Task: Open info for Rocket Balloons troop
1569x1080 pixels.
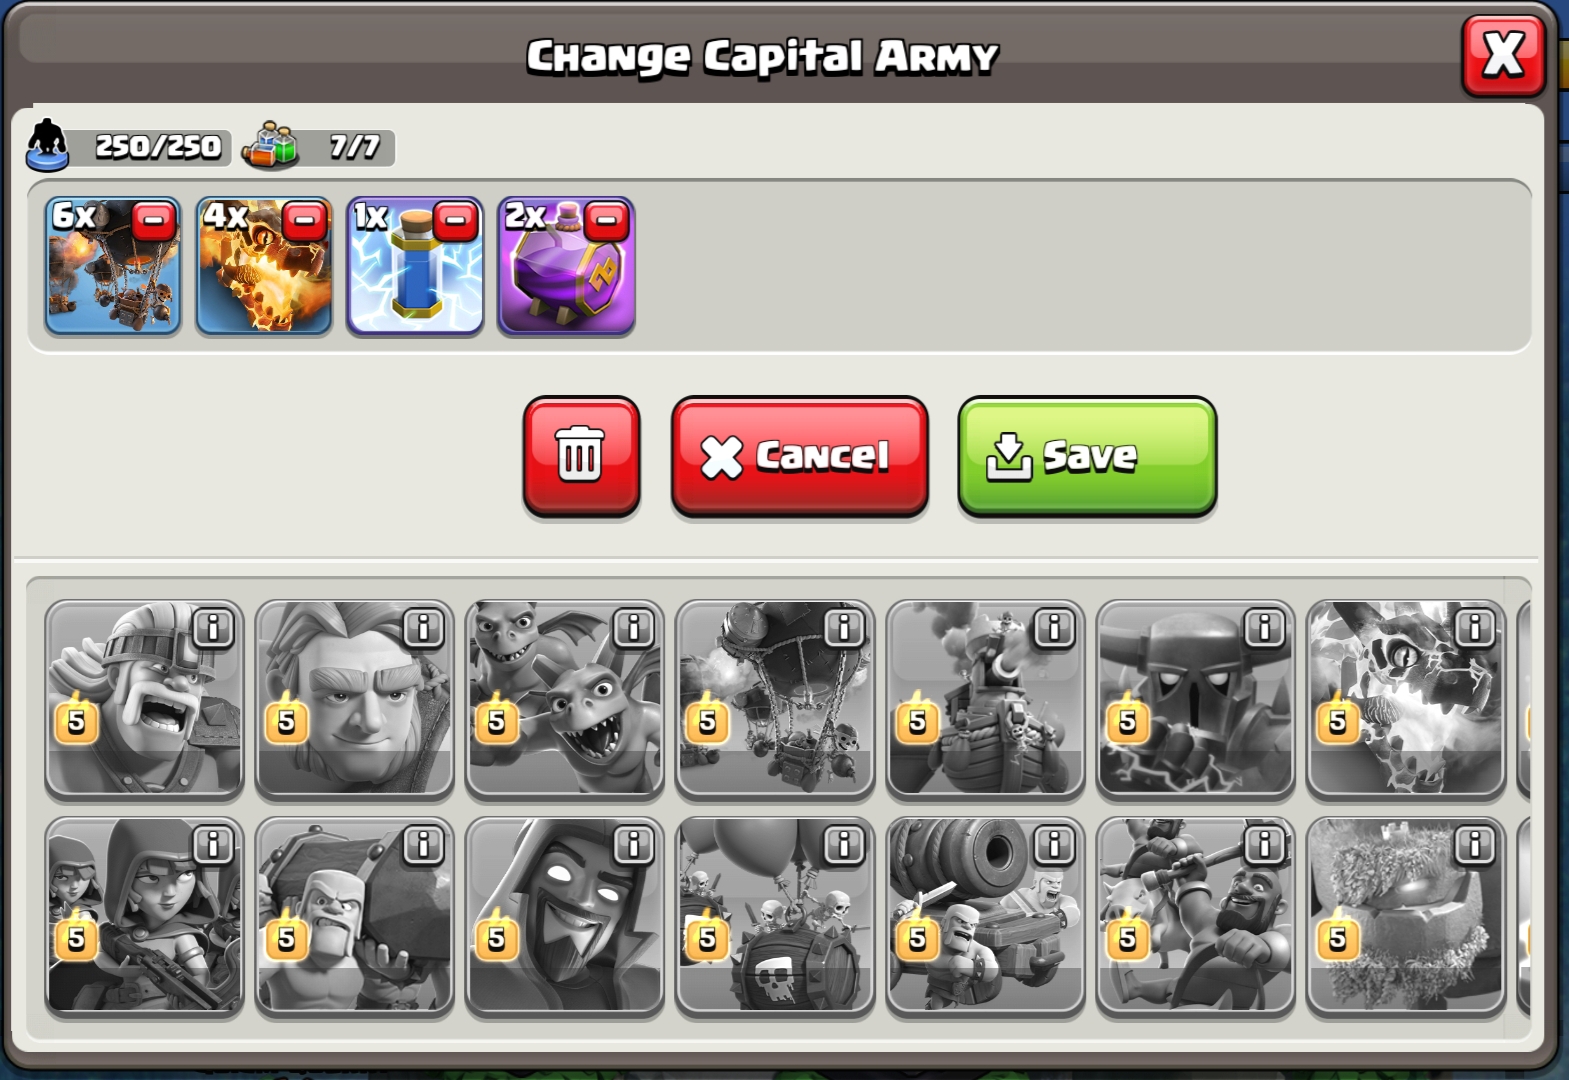Action: 843,629
